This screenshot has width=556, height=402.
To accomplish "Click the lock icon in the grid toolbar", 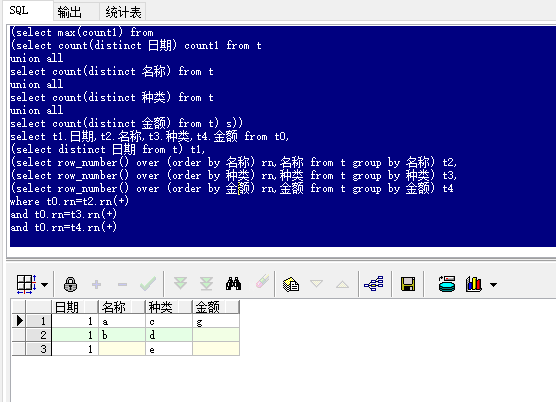I will tap(70, 284).
